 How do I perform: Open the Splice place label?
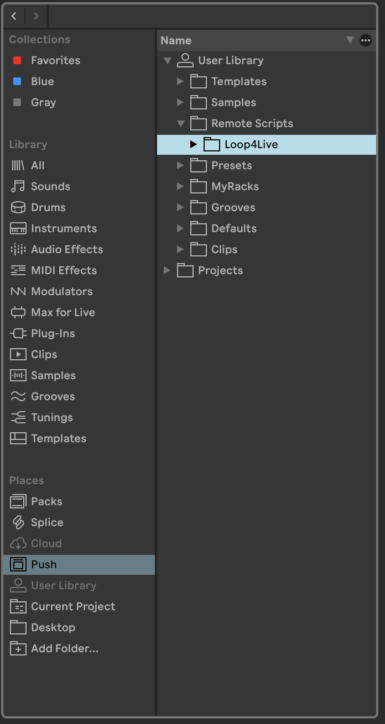pos(47,523)
